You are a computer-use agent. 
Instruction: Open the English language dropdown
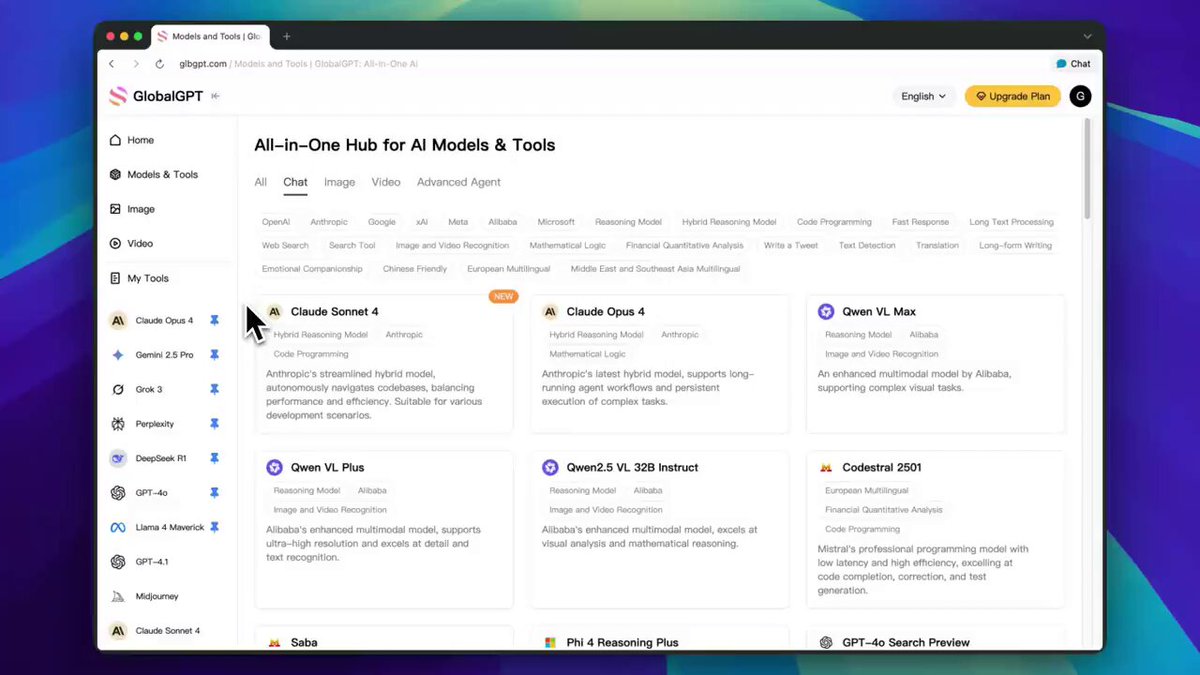[923, 96]
